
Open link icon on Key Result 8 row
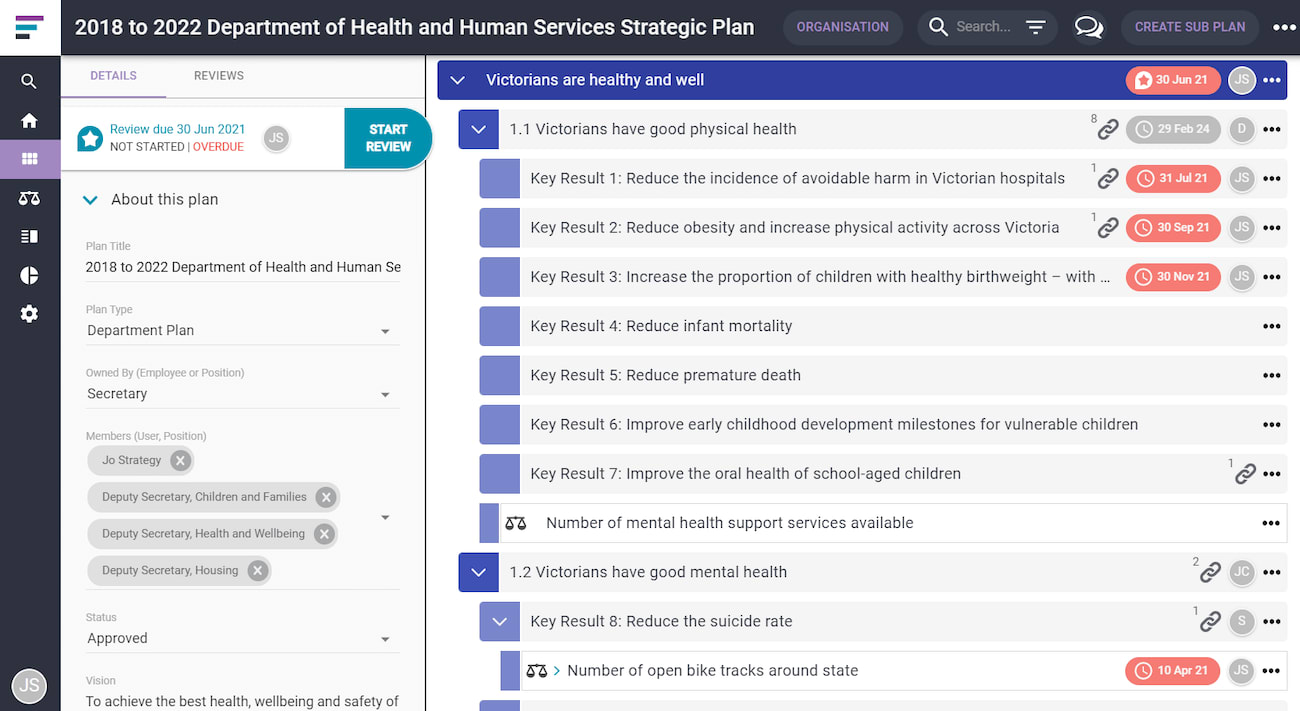1210,621
